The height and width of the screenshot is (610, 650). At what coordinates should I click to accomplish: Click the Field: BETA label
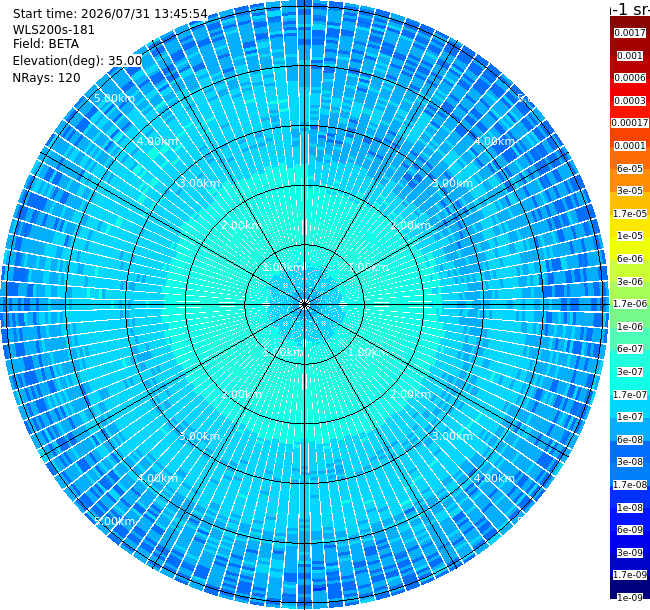click(46, 44)
